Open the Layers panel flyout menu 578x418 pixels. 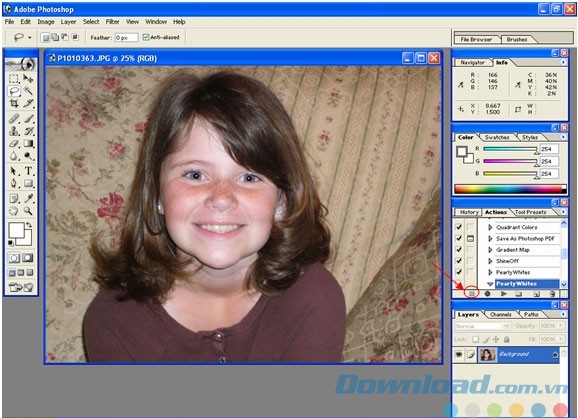coord(563,314)
